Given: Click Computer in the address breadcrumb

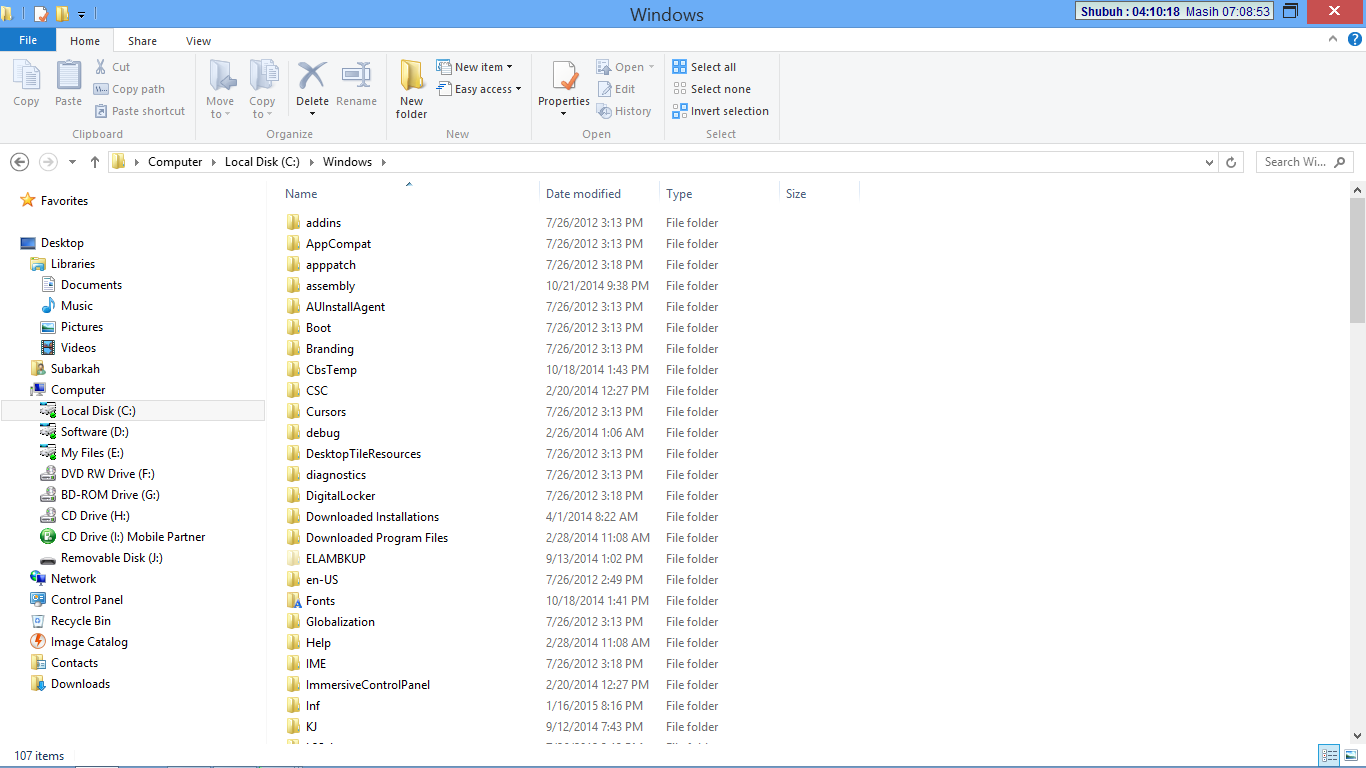Looking at the screenshot, I should [175, 162].
